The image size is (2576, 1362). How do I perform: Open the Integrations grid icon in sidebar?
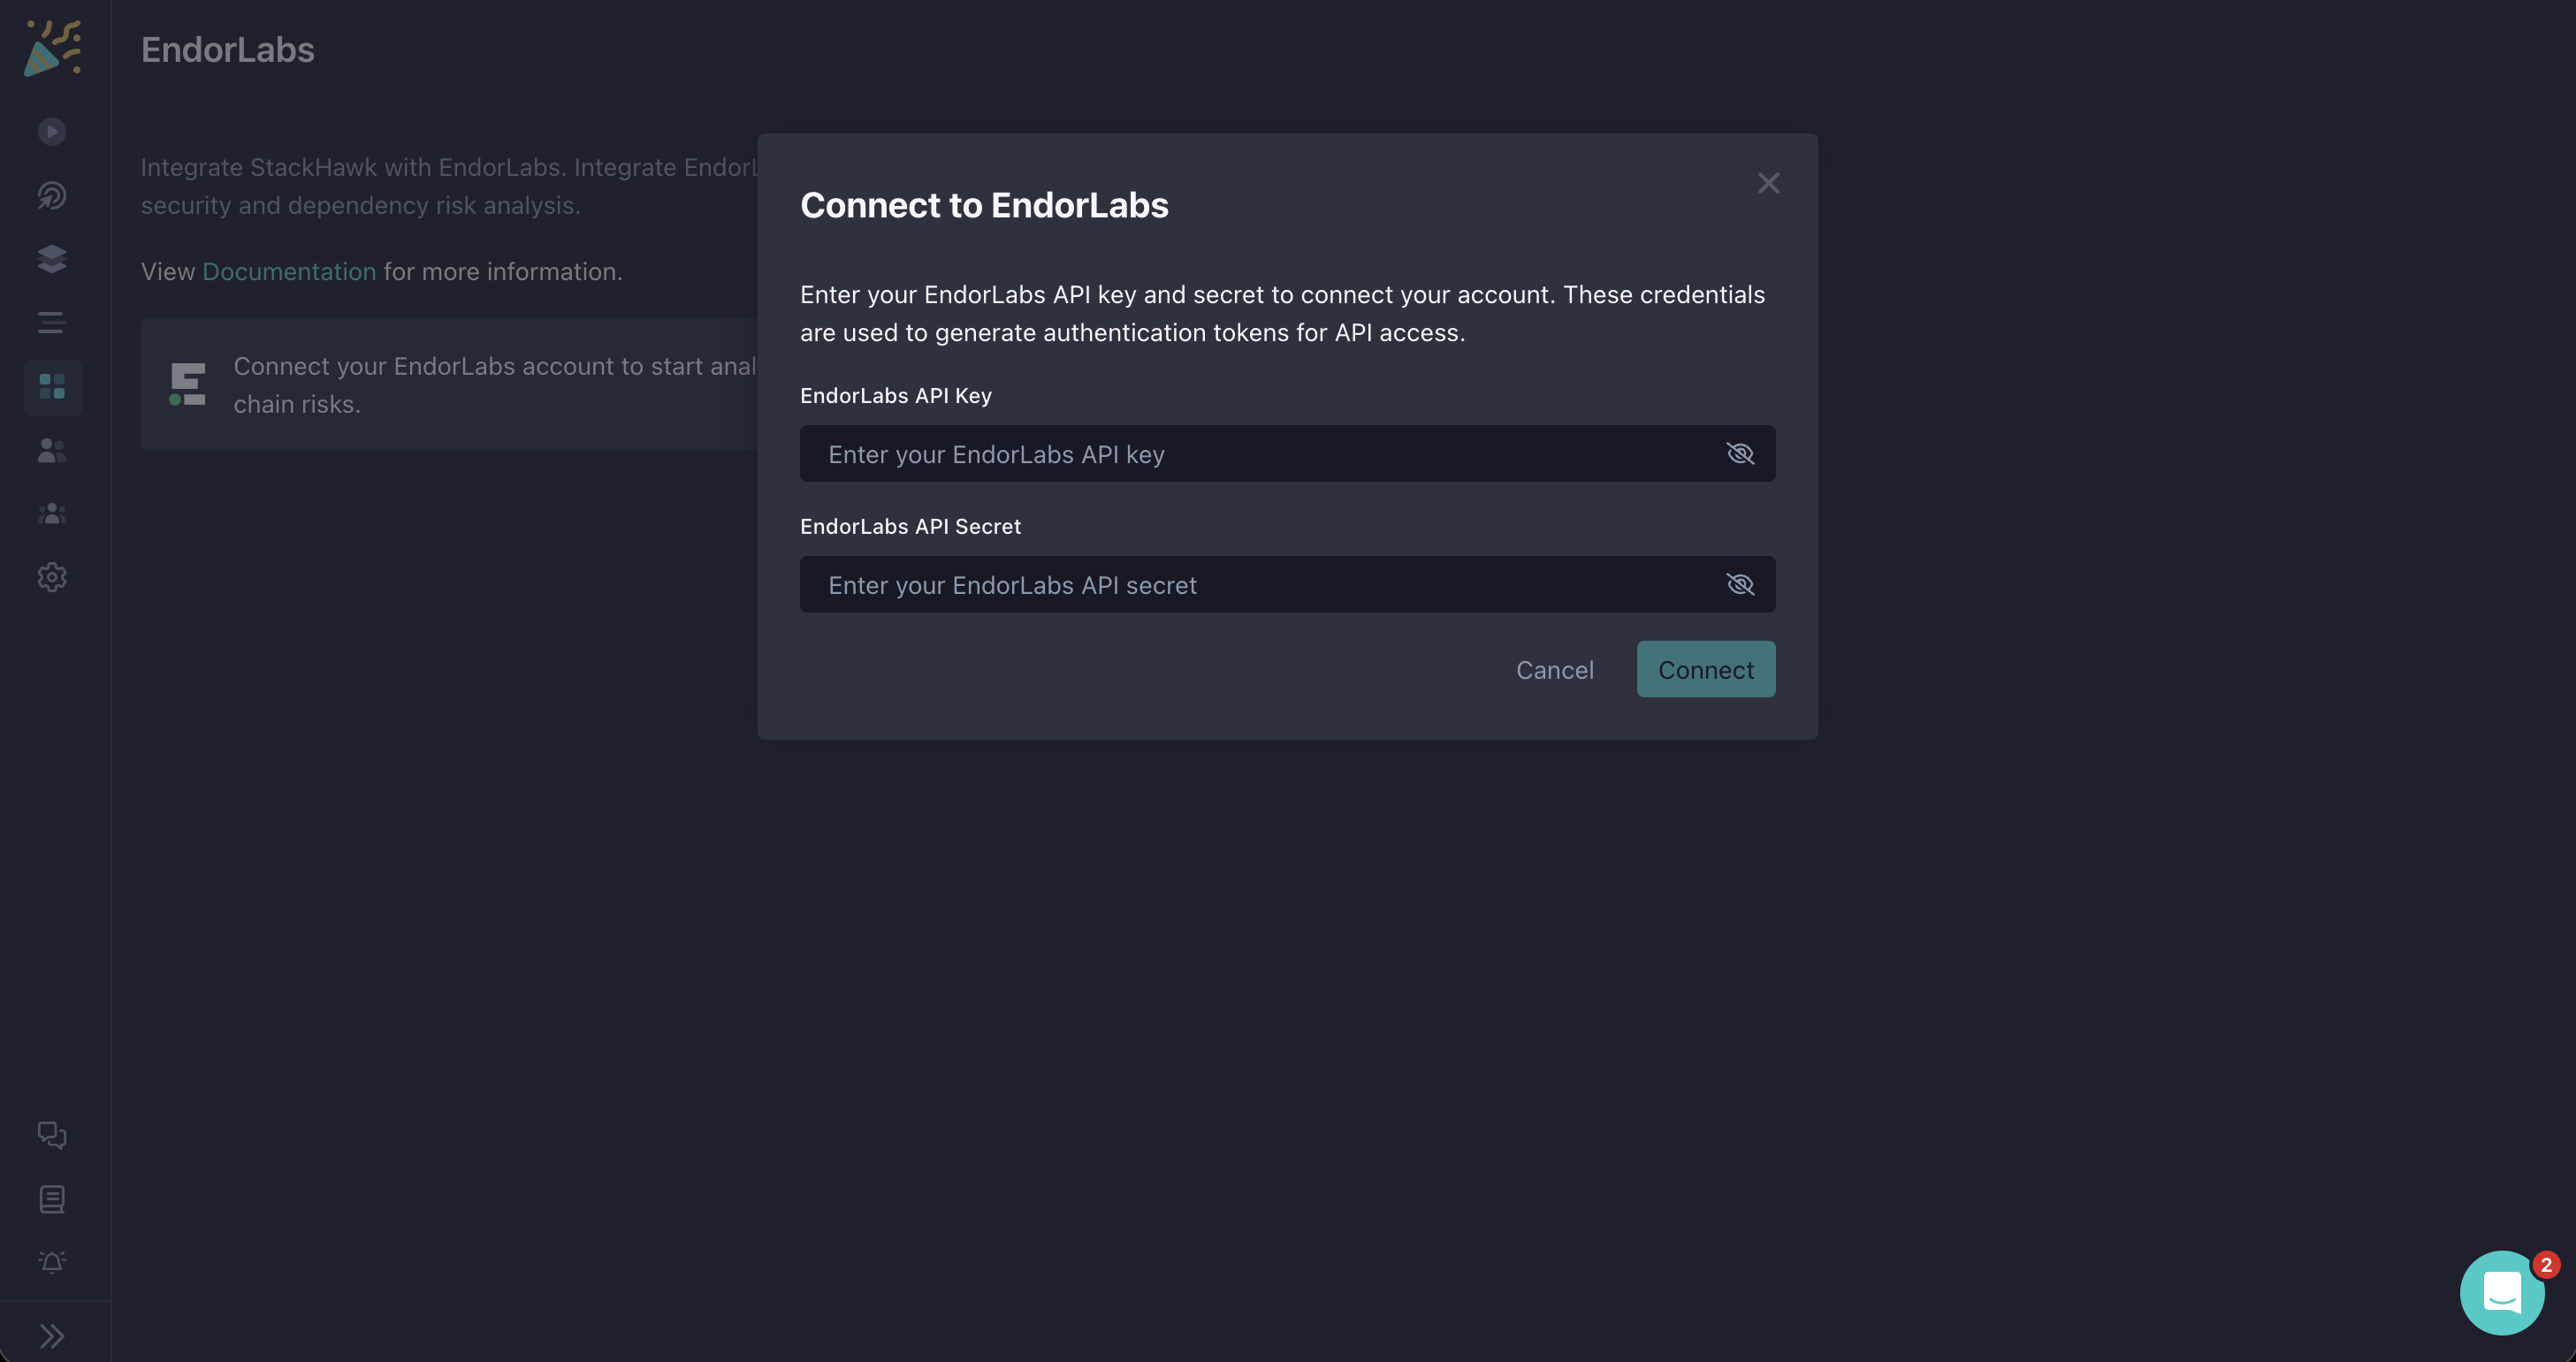coord(52,387)
